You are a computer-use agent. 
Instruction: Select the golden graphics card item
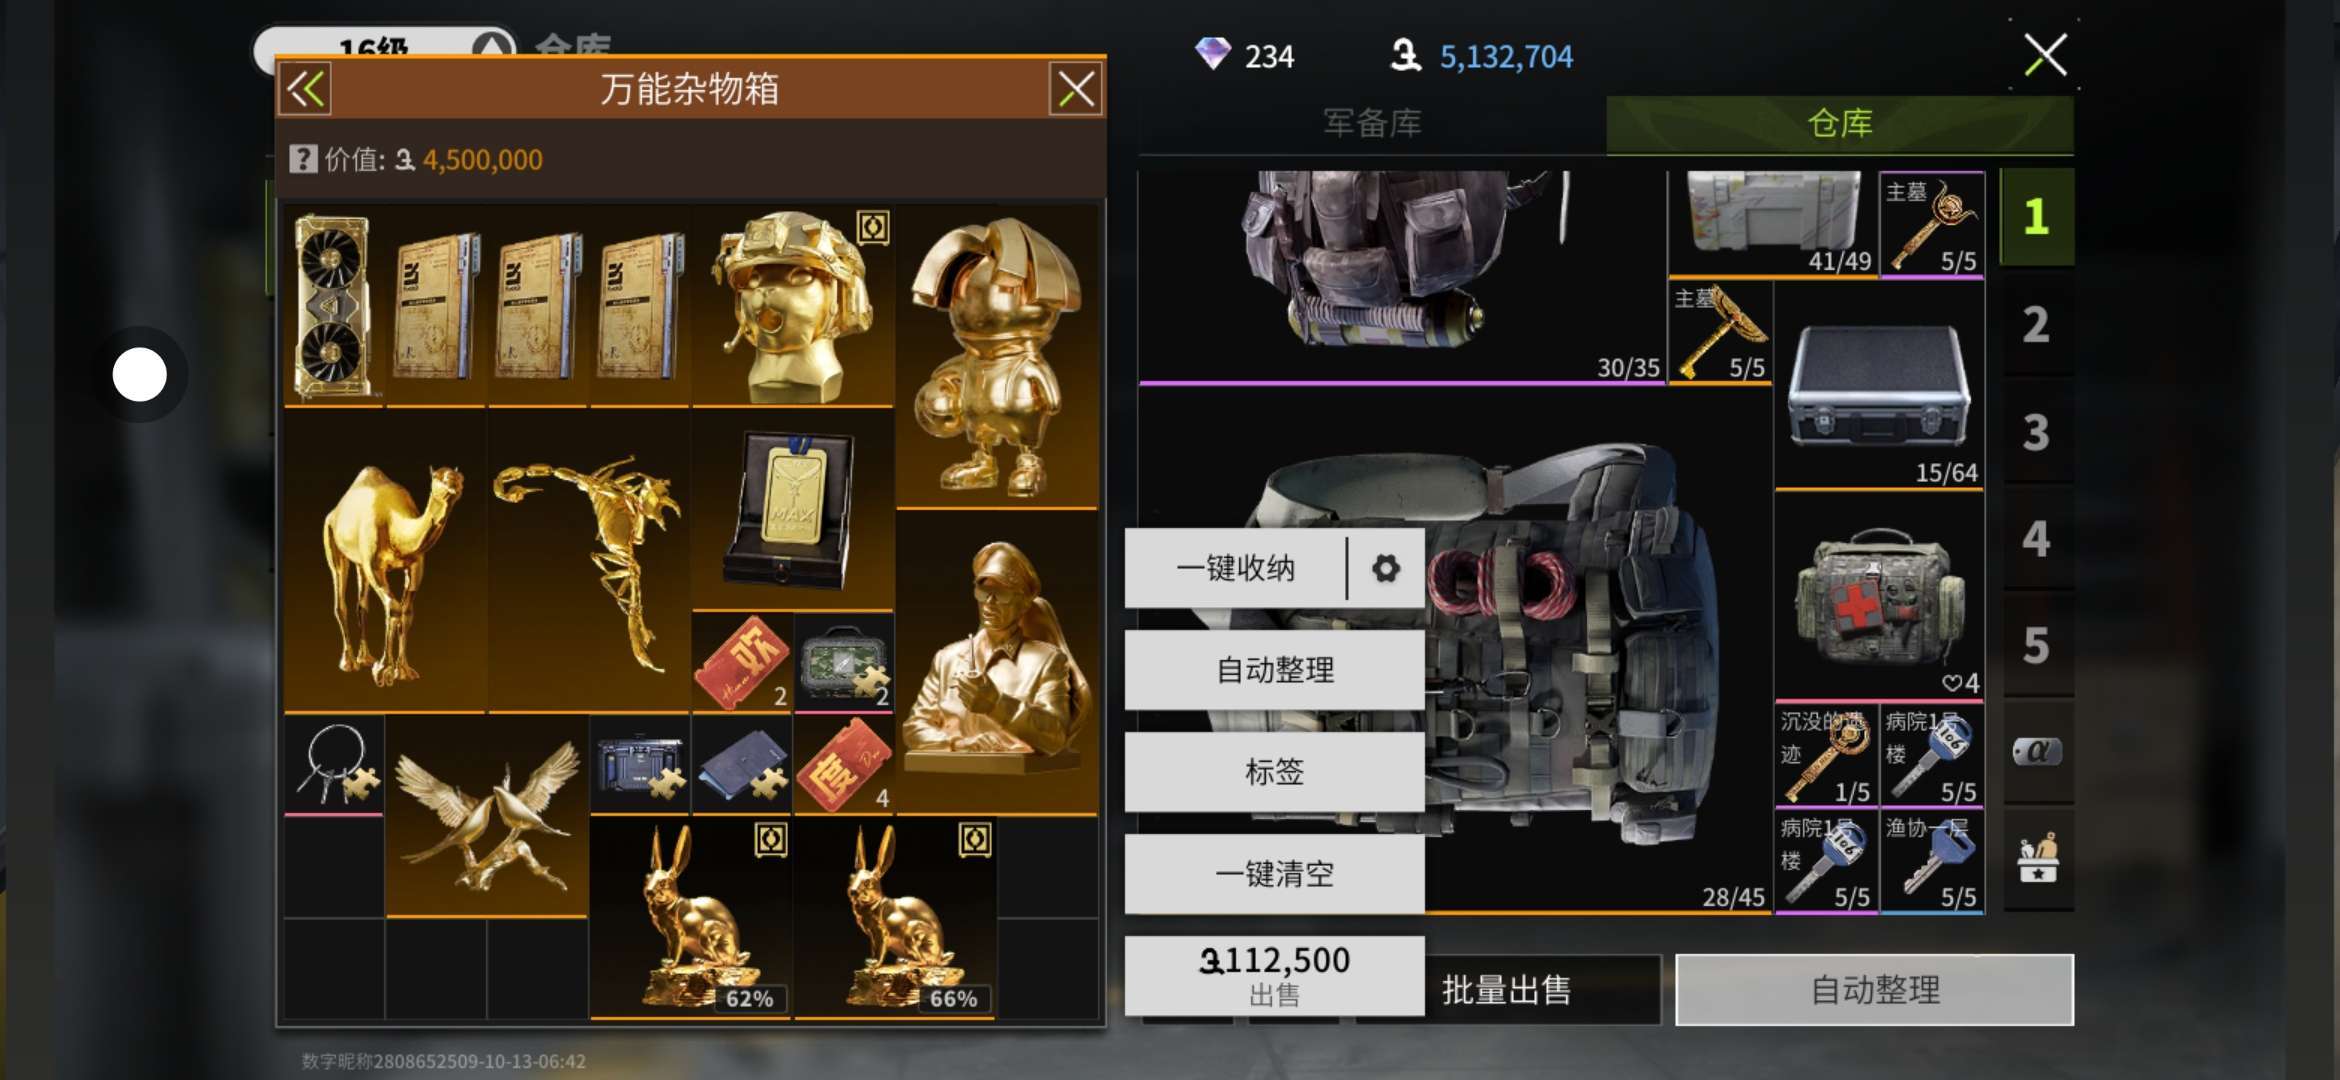(334, 305)
